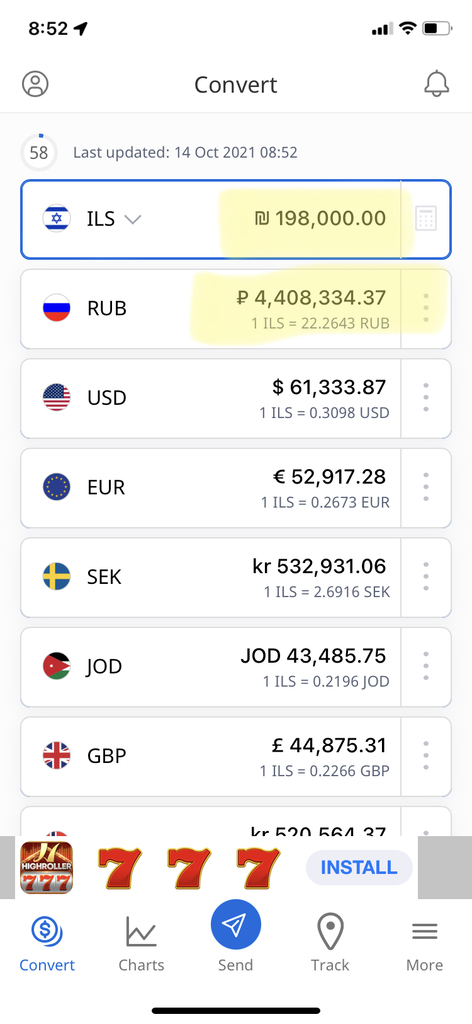
Task: Click the Highroller 777 ad icon
Action: (x=46, y=867)
